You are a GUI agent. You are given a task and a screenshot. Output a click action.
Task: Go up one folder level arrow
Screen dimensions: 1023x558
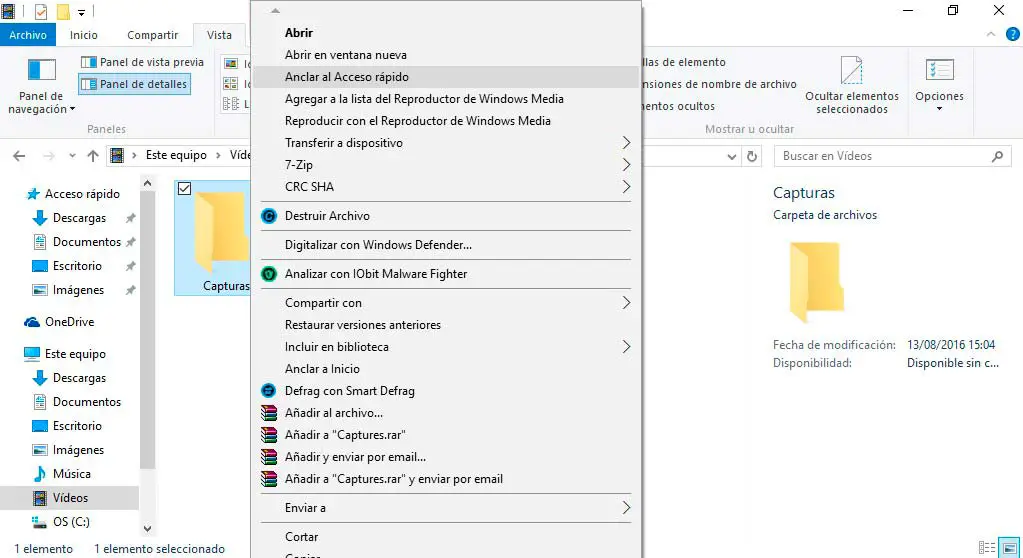pyautogui.click(x=93, y=156)
